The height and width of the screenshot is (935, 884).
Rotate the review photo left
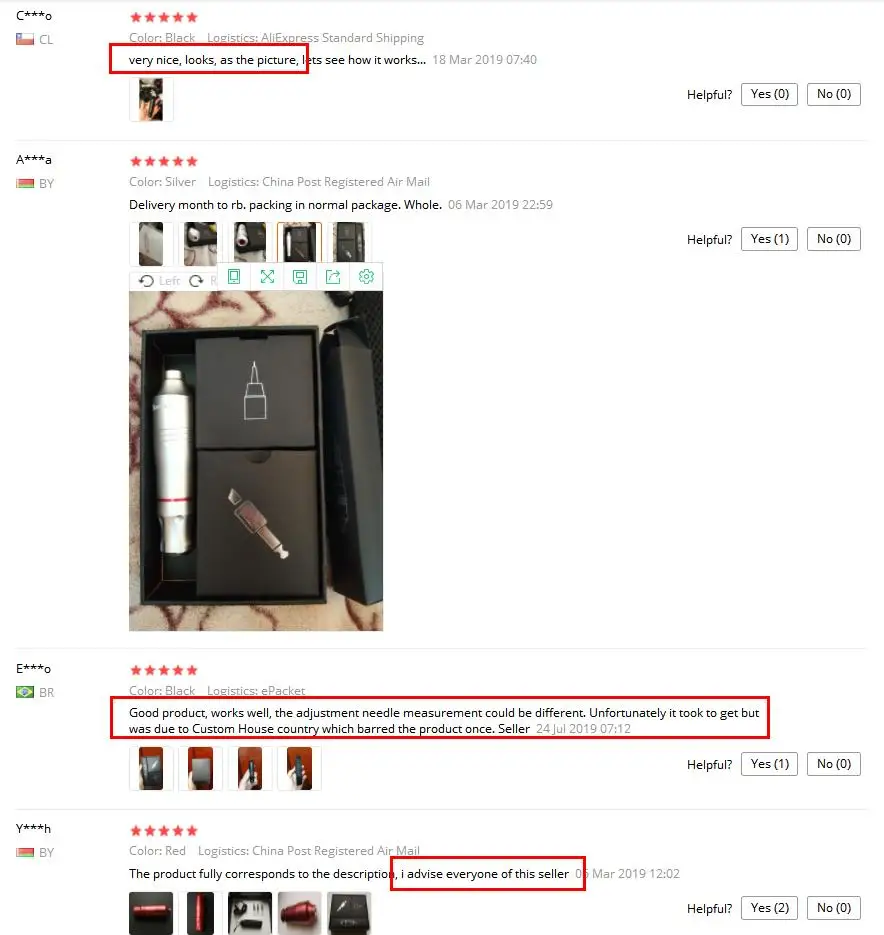point(159,281)
